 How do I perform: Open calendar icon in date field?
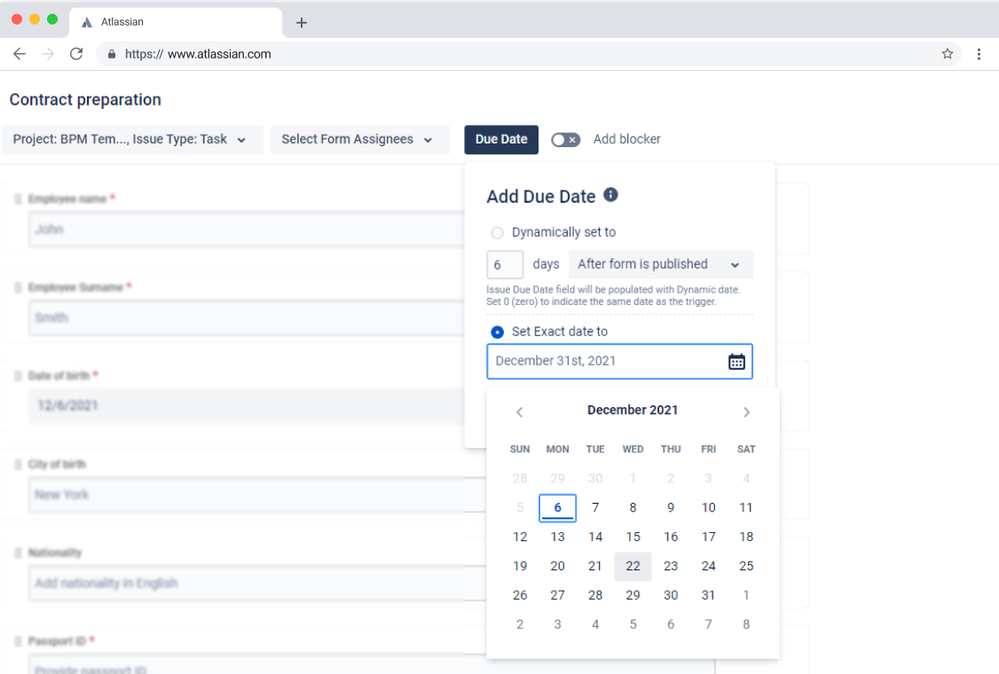(x=737, y=362)
